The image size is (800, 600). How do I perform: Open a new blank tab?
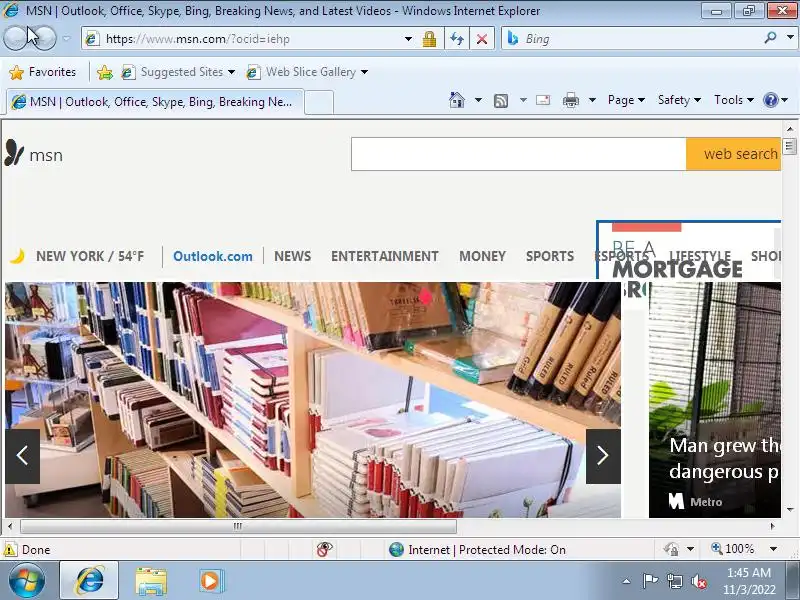[319, 102]
